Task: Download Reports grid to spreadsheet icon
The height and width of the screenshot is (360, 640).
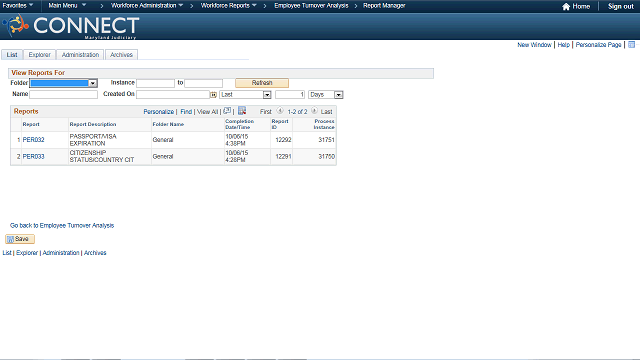Action: point(242,111)
